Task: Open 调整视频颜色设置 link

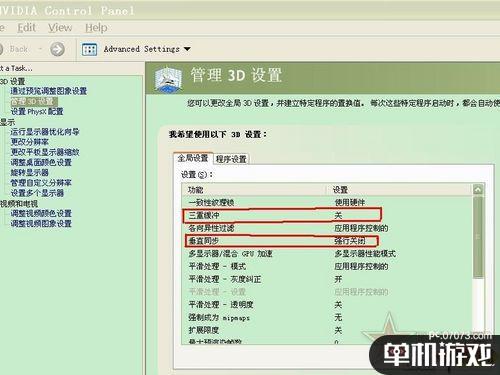Action: click(41, 213)
